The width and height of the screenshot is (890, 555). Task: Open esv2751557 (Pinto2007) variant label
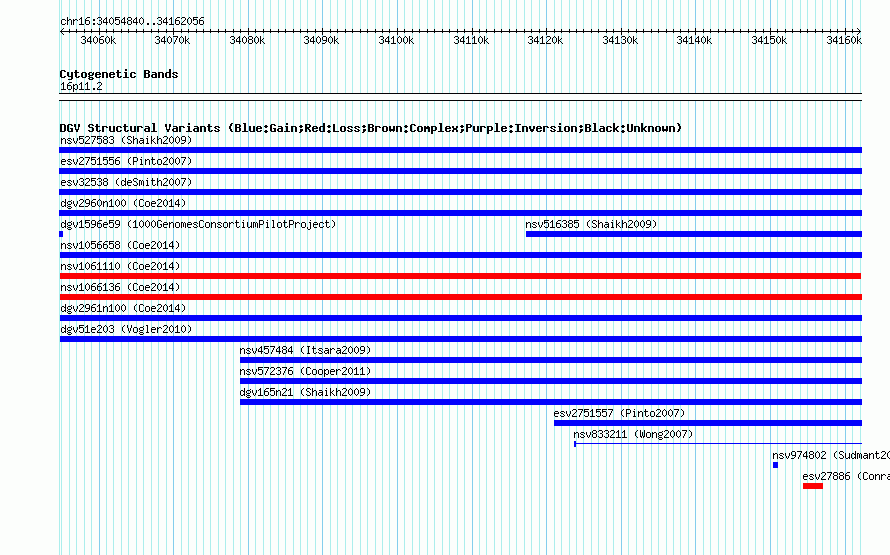[619, 413]
